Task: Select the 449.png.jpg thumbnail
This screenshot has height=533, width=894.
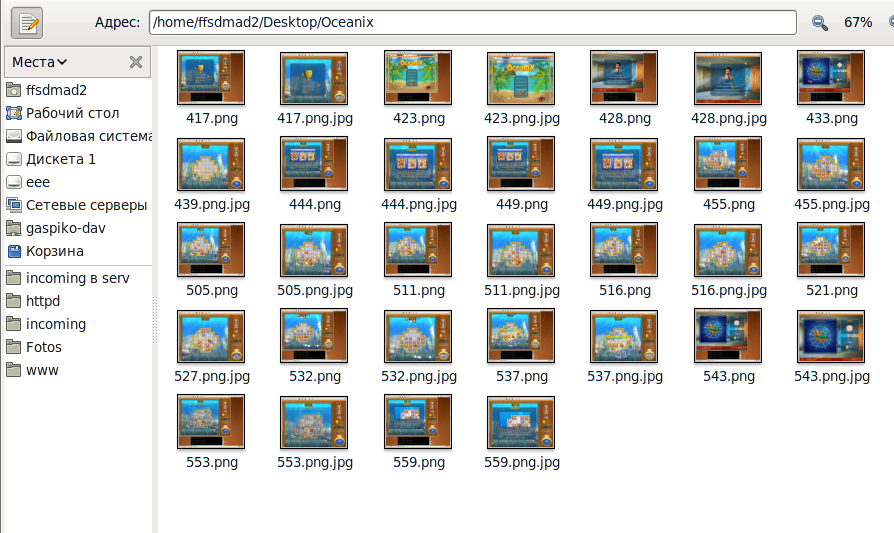Action: coord(624,164)
